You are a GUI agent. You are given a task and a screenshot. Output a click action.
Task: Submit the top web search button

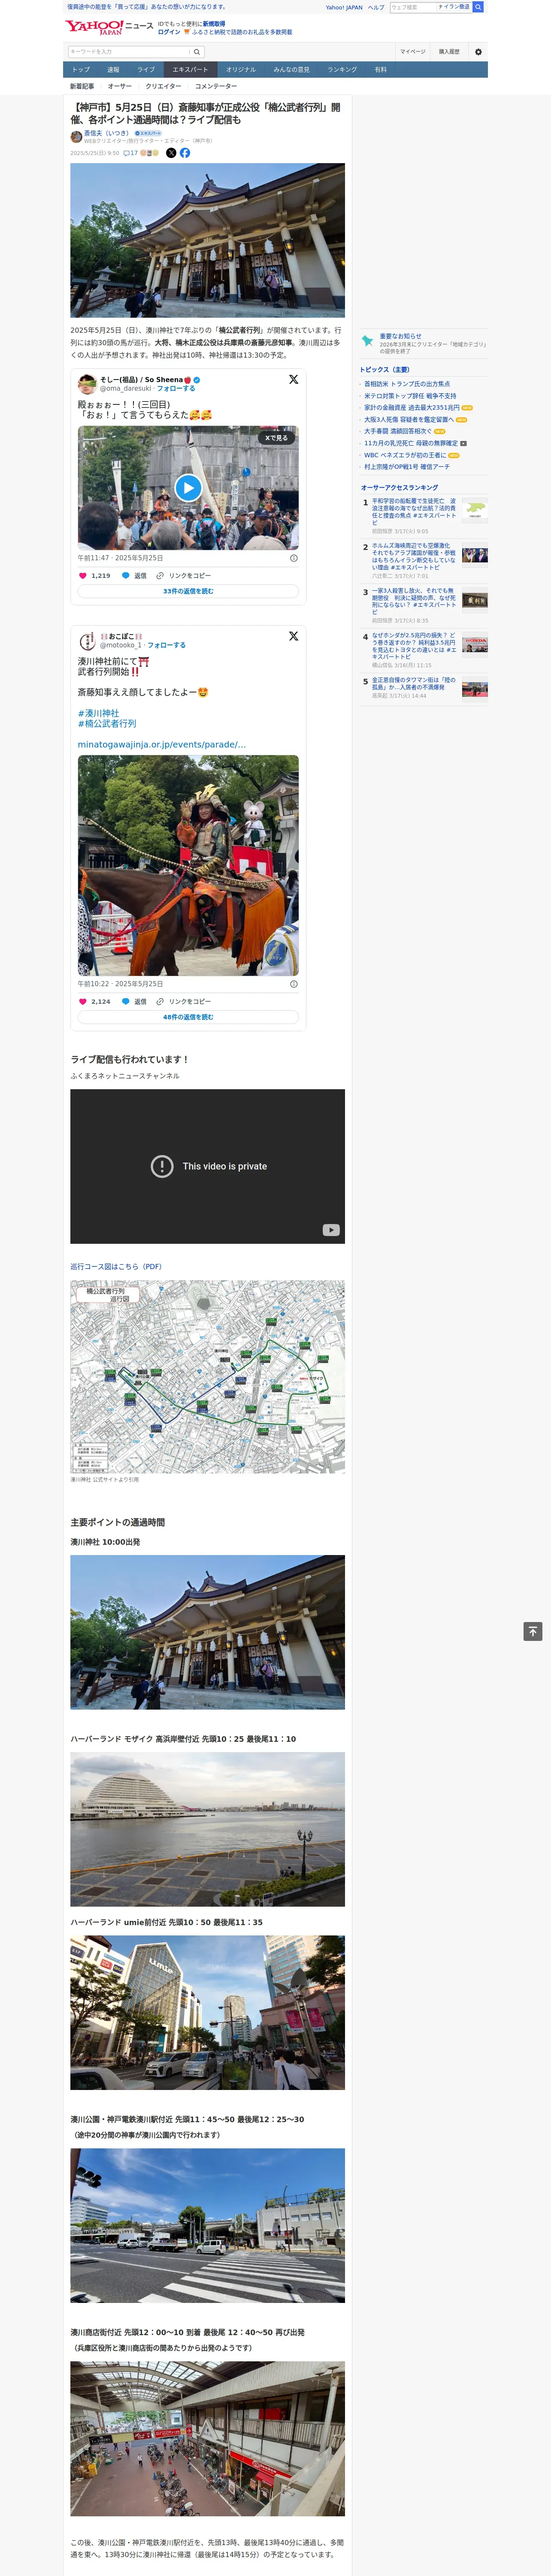click(478, 7)
